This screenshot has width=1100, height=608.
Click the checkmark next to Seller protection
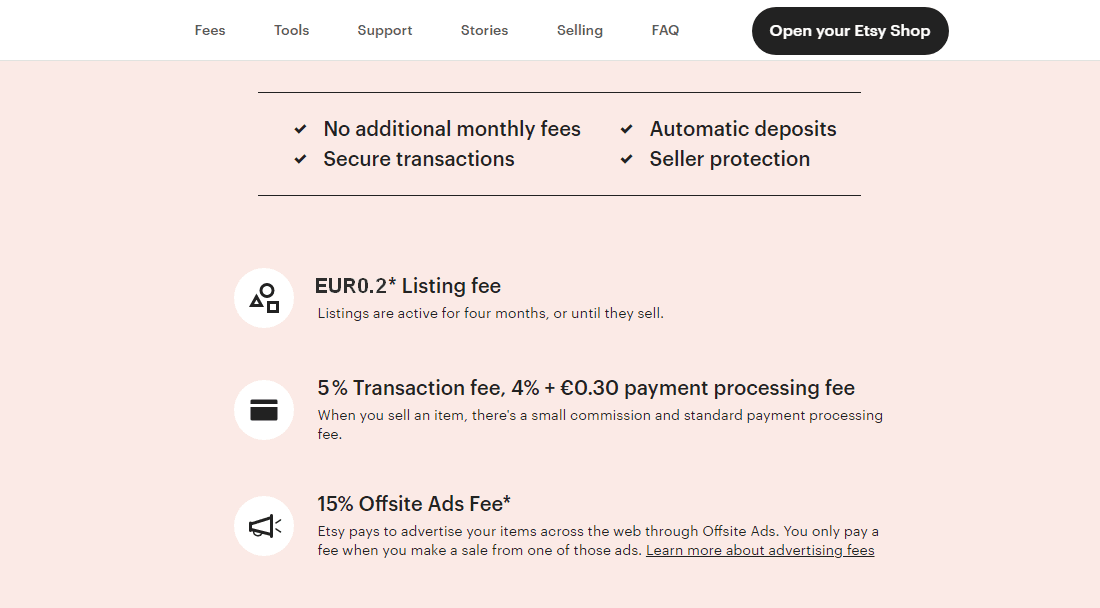[x=627, y=159]
